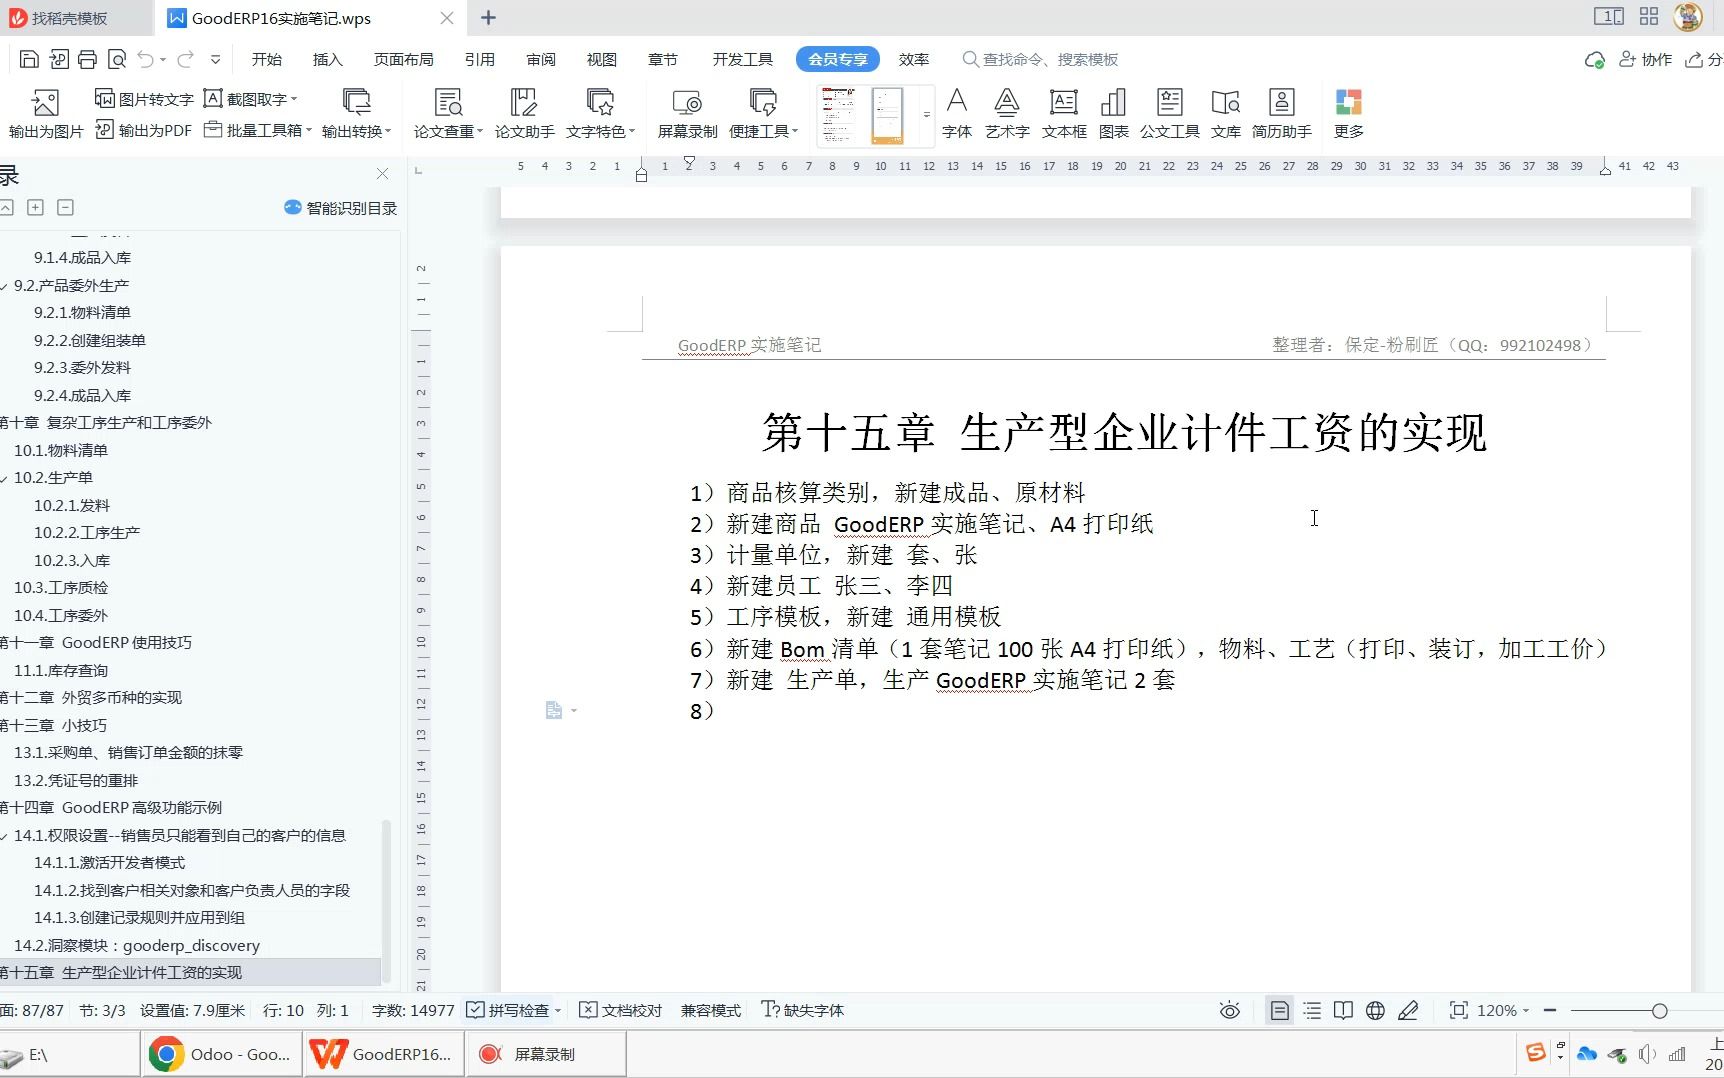Screen dimensions: 1724x1078
Task: Open 屏幕录制 app in taskbar
Action: coord(547,1055)
